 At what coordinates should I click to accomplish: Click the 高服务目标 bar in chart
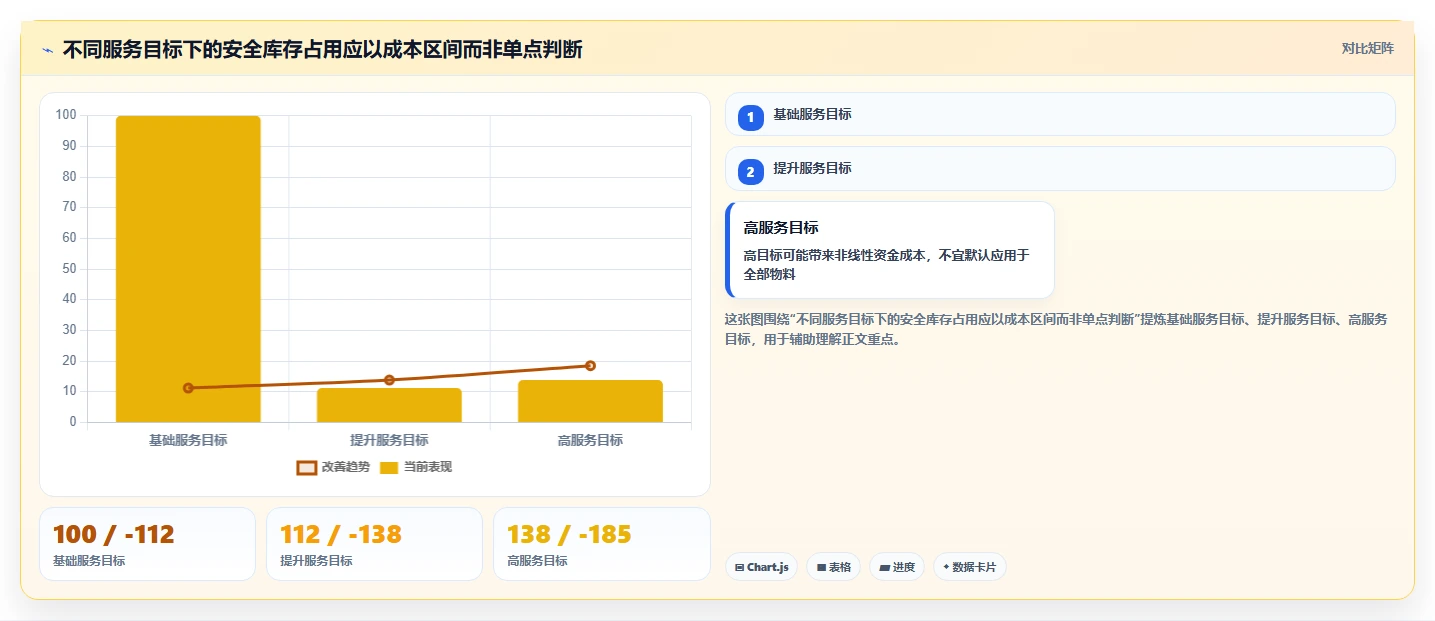point(590,401)
